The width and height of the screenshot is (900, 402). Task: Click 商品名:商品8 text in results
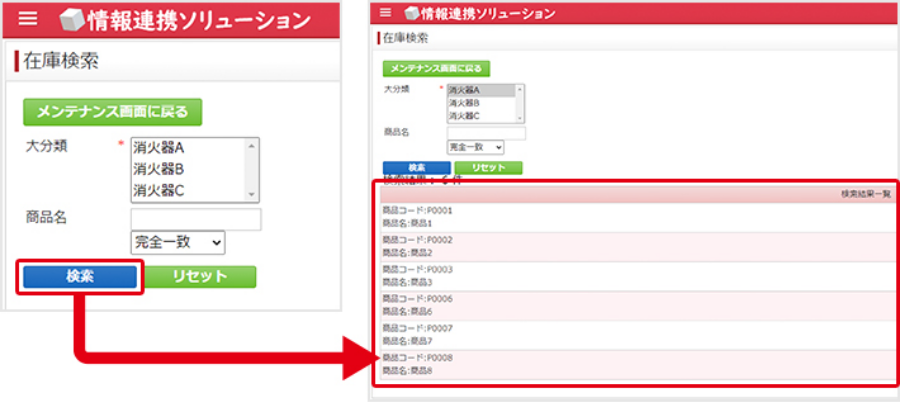pyautogui.click(x=407, y=370)
